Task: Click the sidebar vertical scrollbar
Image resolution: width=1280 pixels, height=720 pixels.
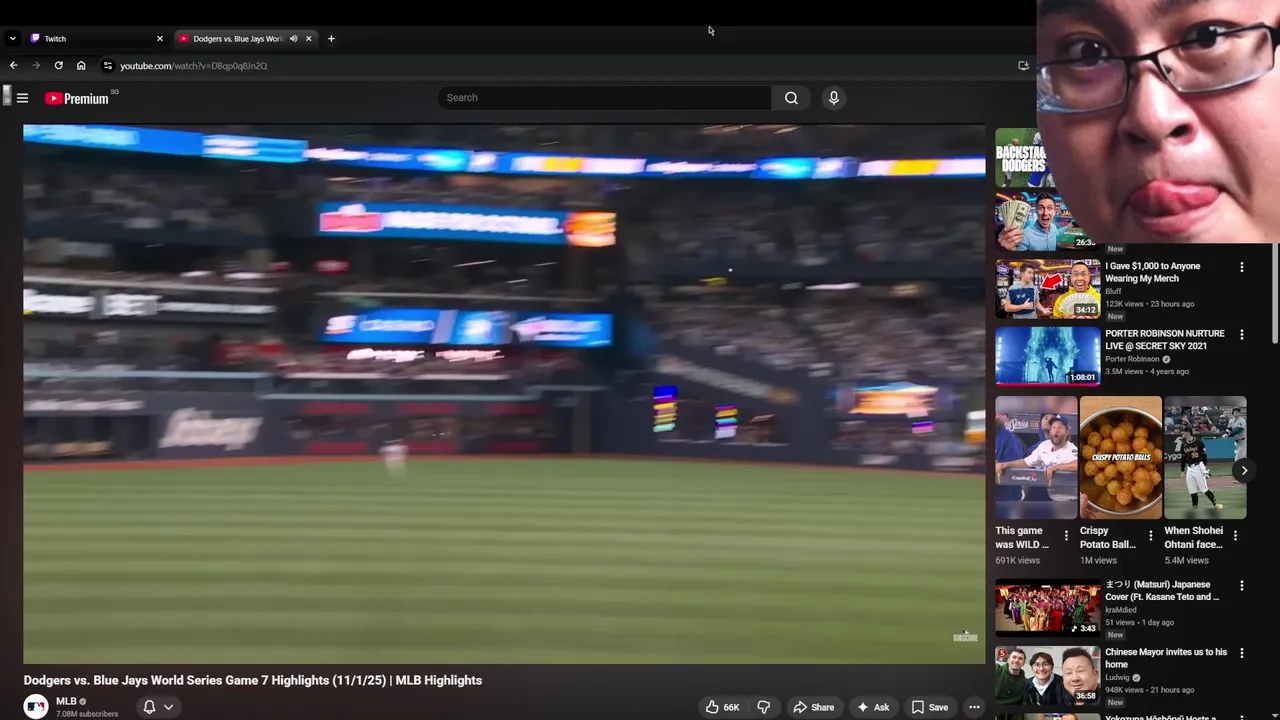Action: 1275,295
